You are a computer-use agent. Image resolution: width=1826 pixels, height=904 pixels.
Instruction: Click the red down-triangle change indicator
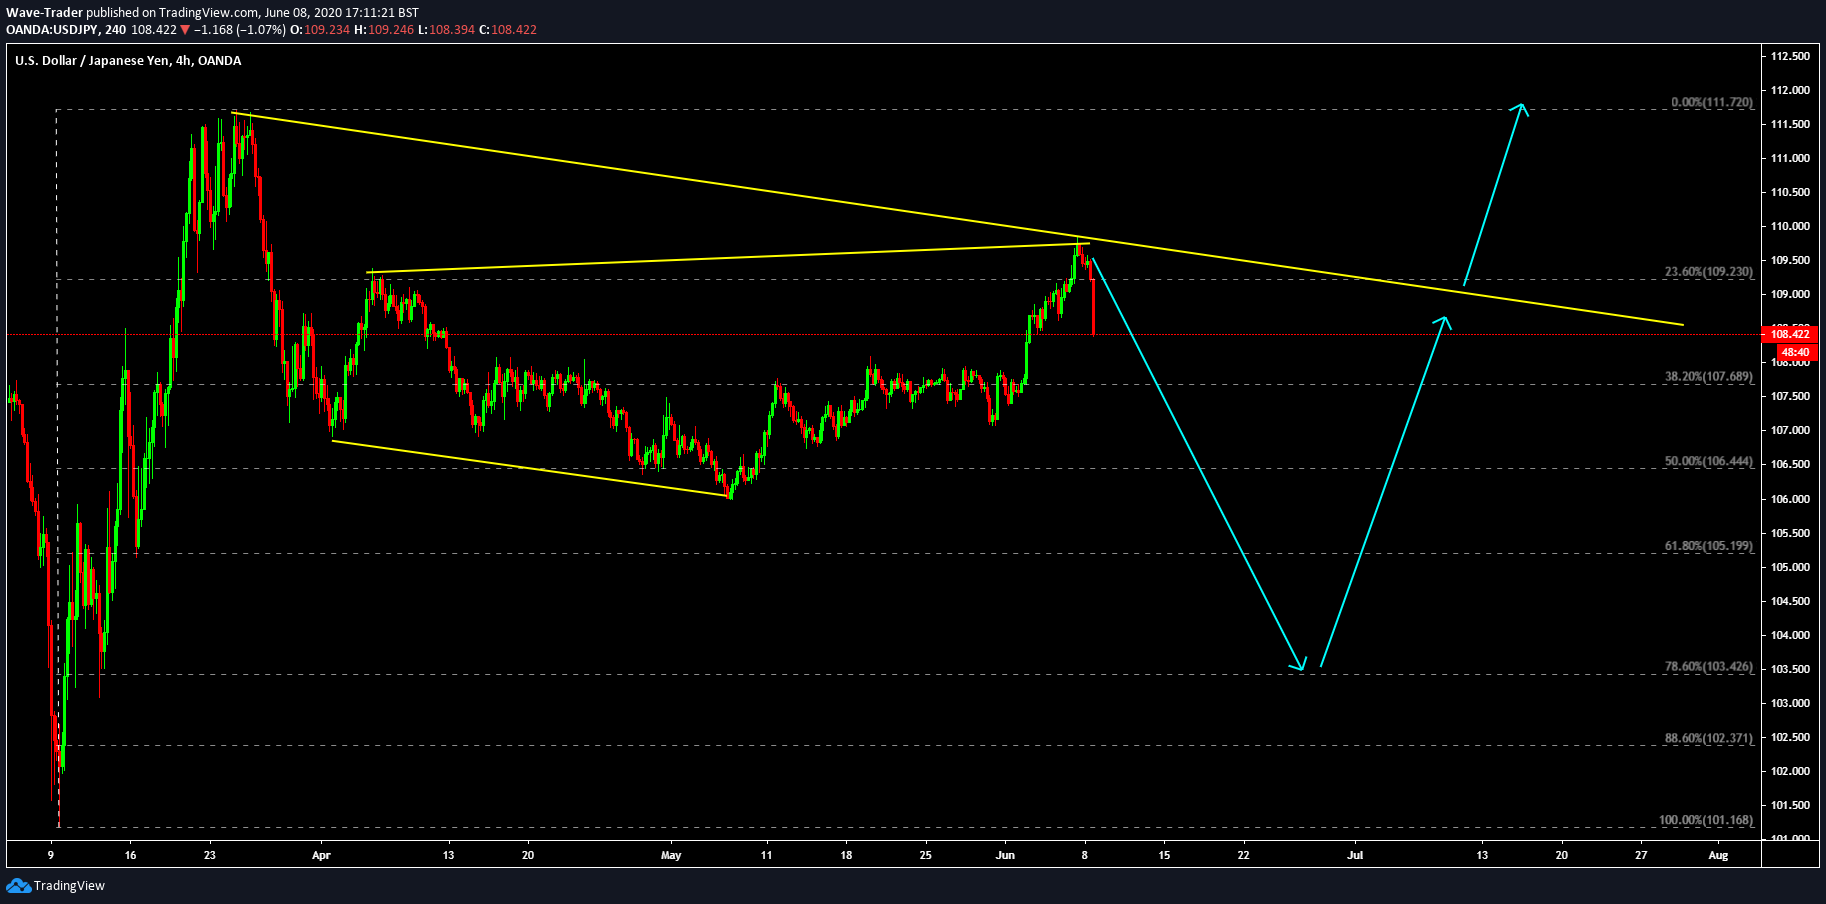coord(185,30)
